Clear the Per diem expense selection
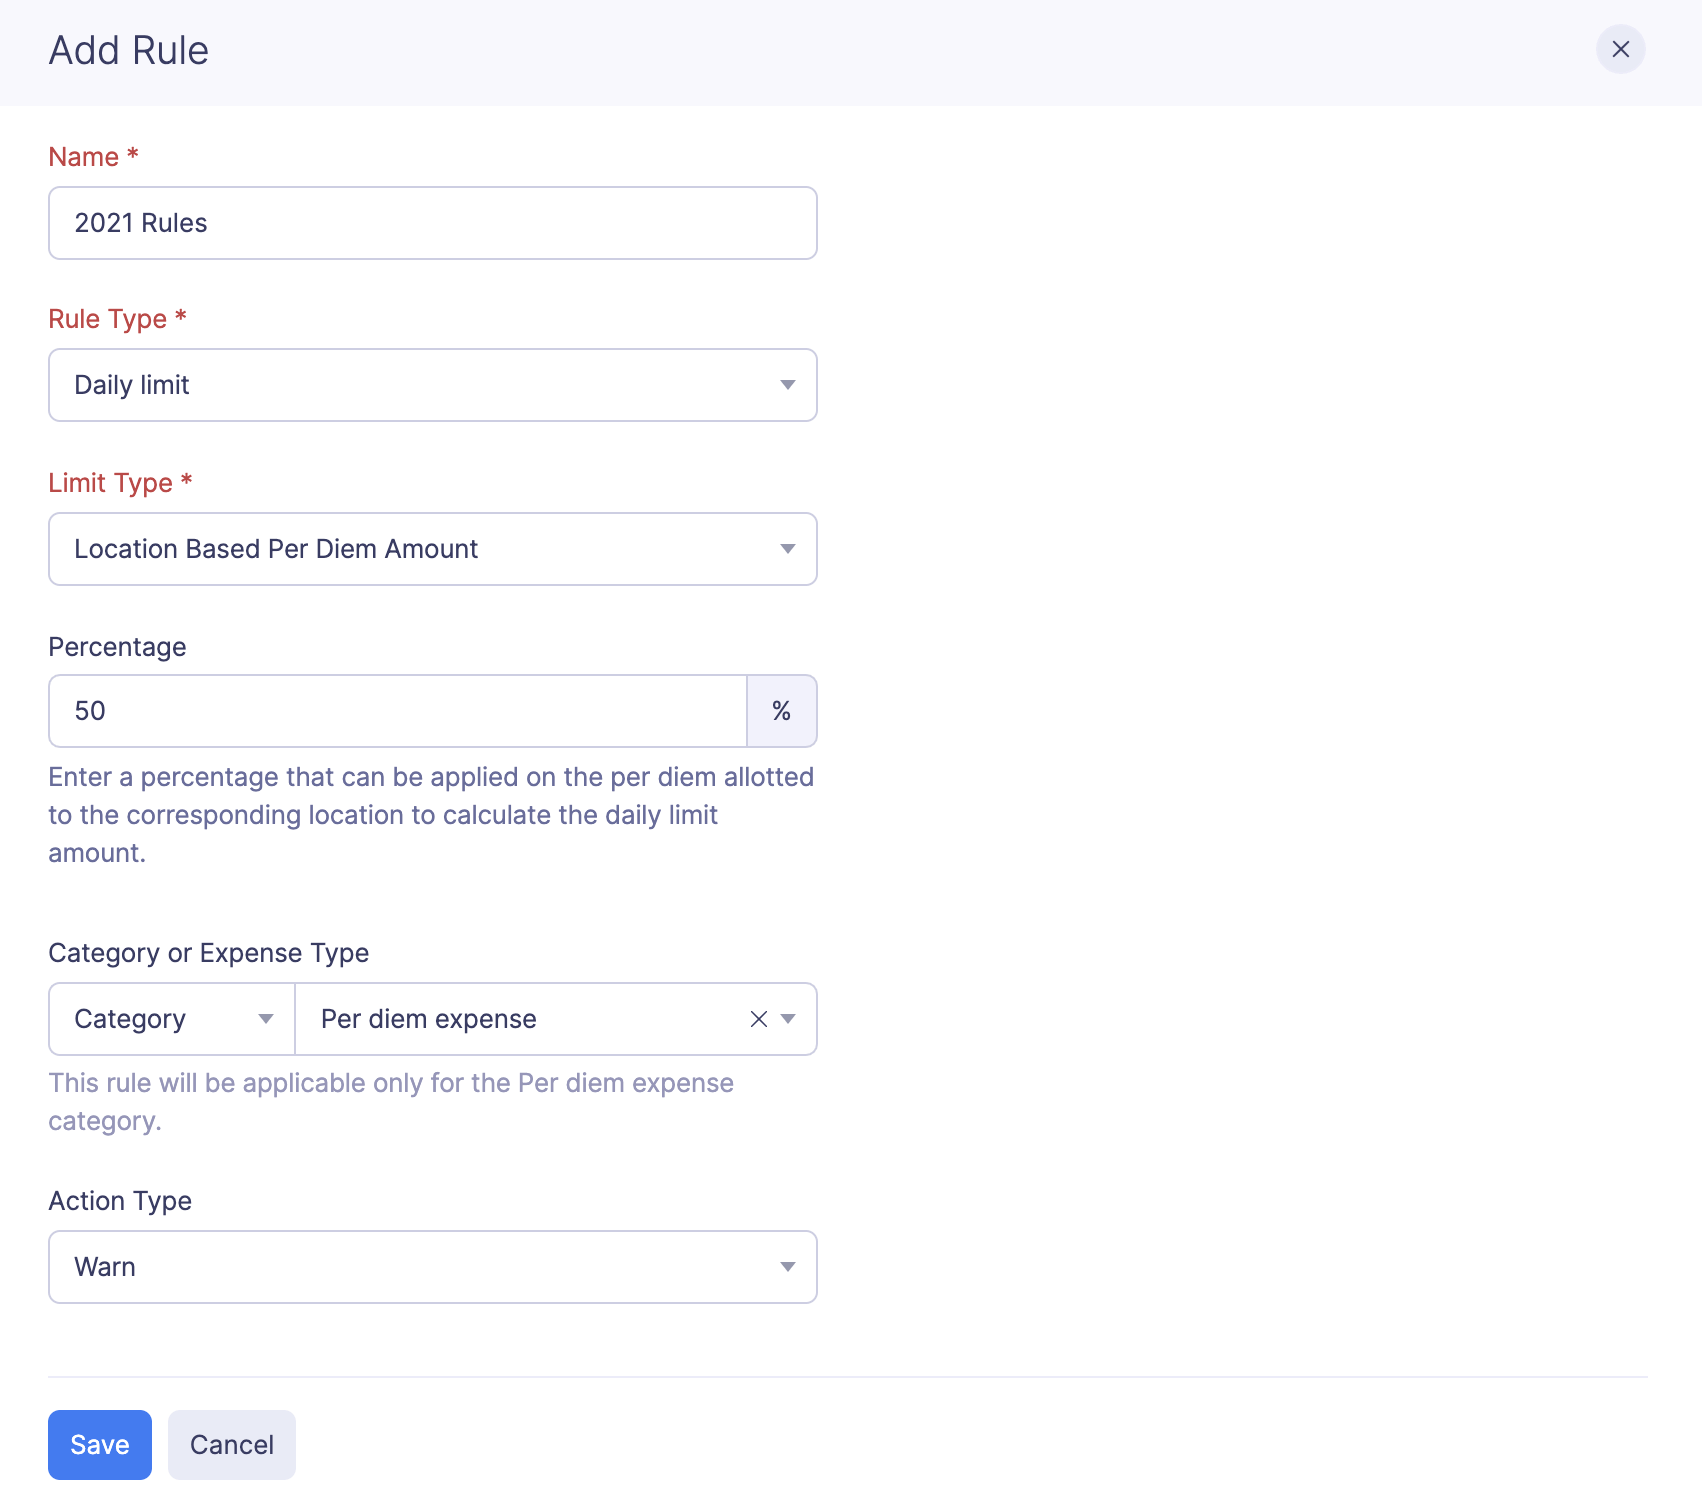Screen dimensions: 1702x1506 coord(759,1019)
